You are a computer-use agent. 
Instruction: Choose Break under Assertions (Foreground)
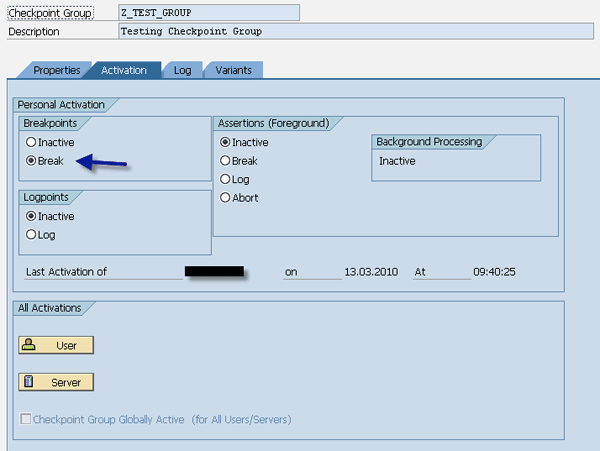226,160
